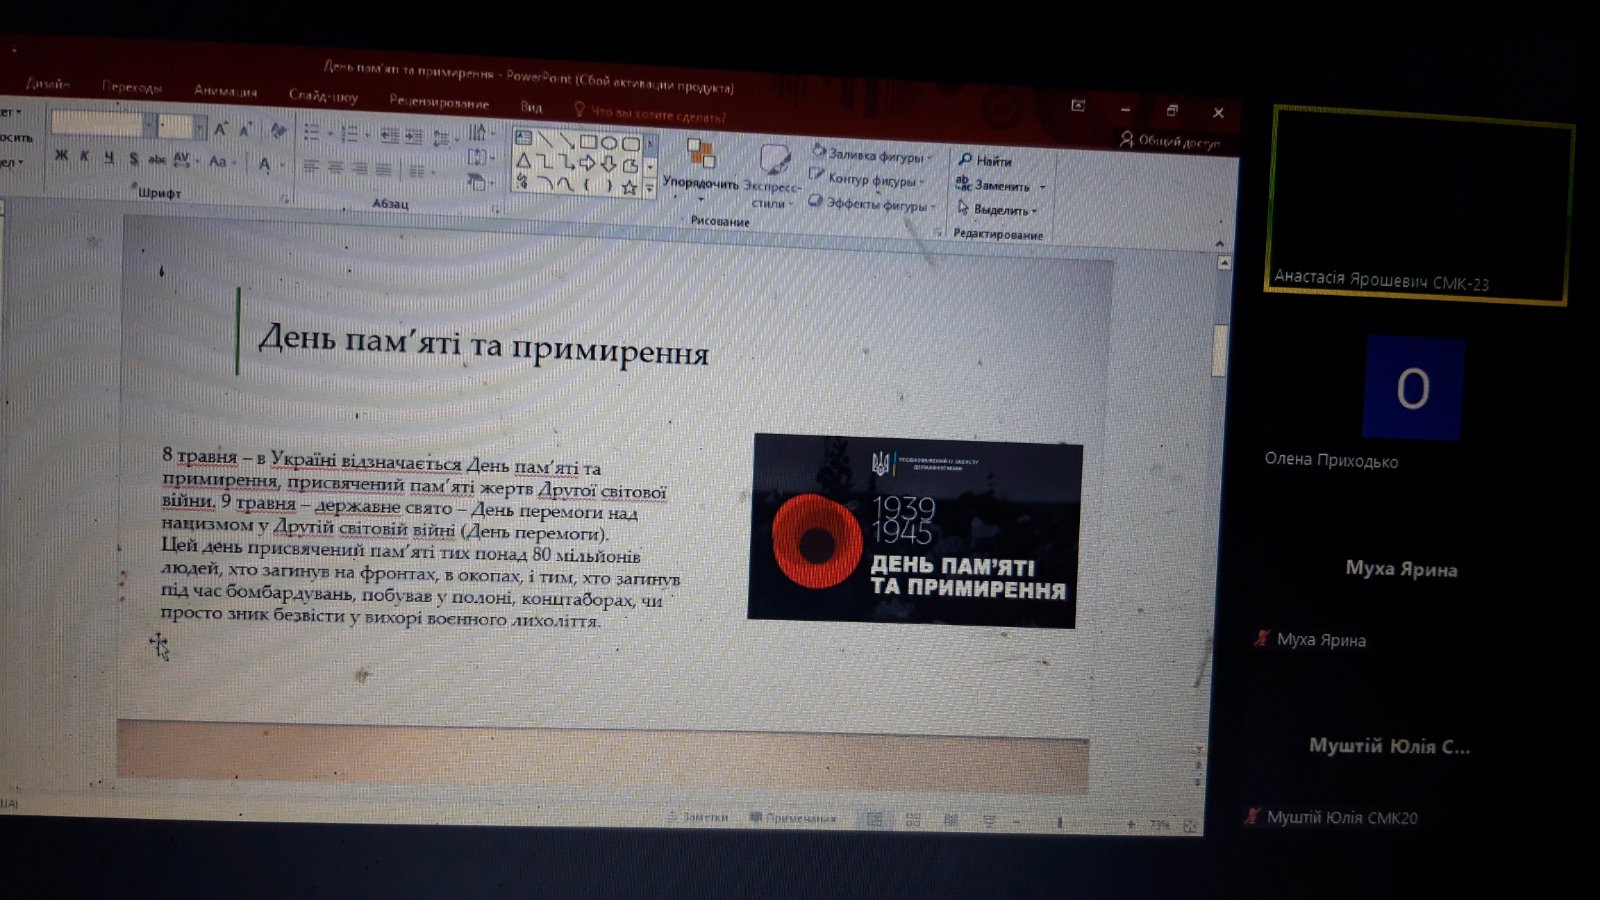Open line spacing options icon
The width and height of the screenshot is (1600, 900).
point(441,139)
